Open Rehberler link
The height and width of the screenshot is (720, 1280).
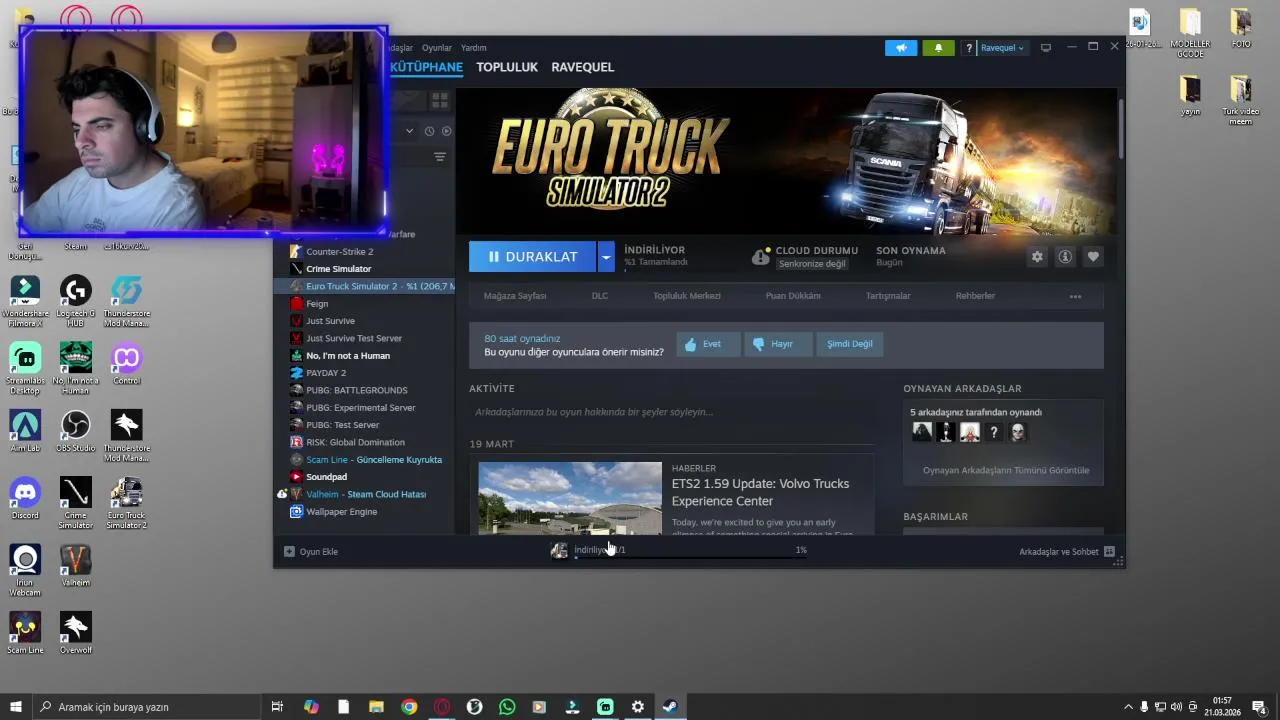(x=975, y=296)
